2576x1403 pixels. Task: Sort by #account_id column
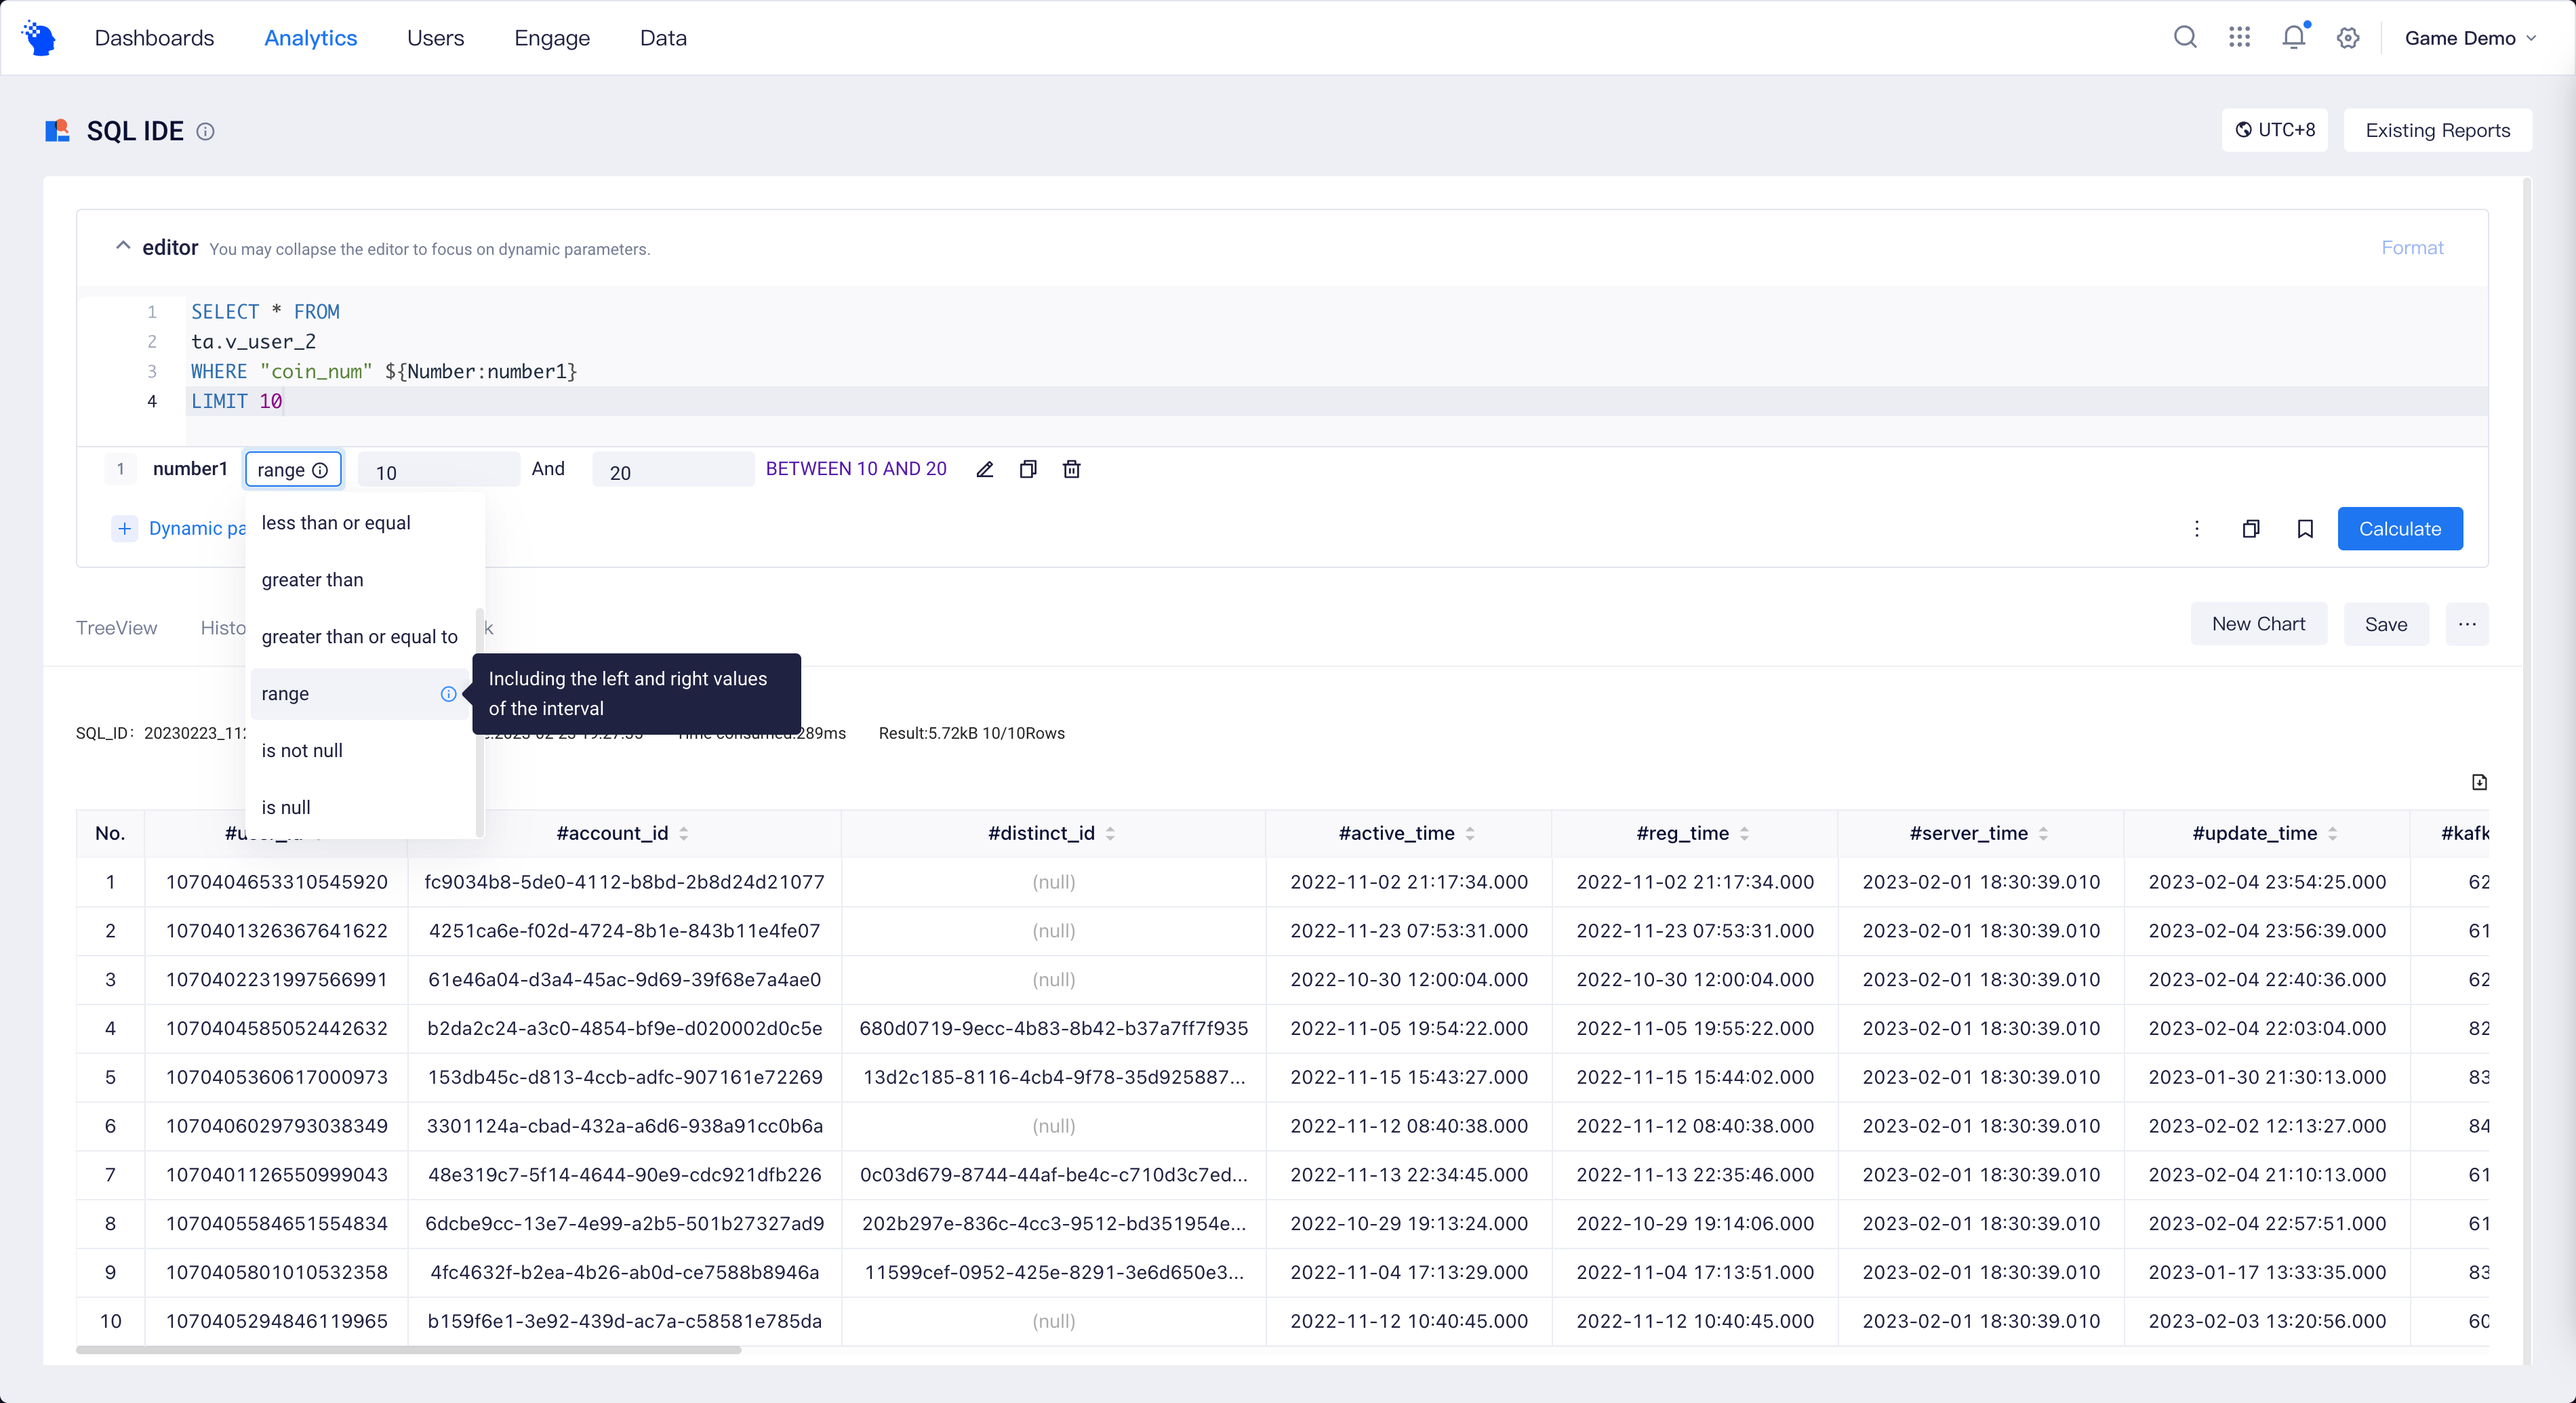684,833
